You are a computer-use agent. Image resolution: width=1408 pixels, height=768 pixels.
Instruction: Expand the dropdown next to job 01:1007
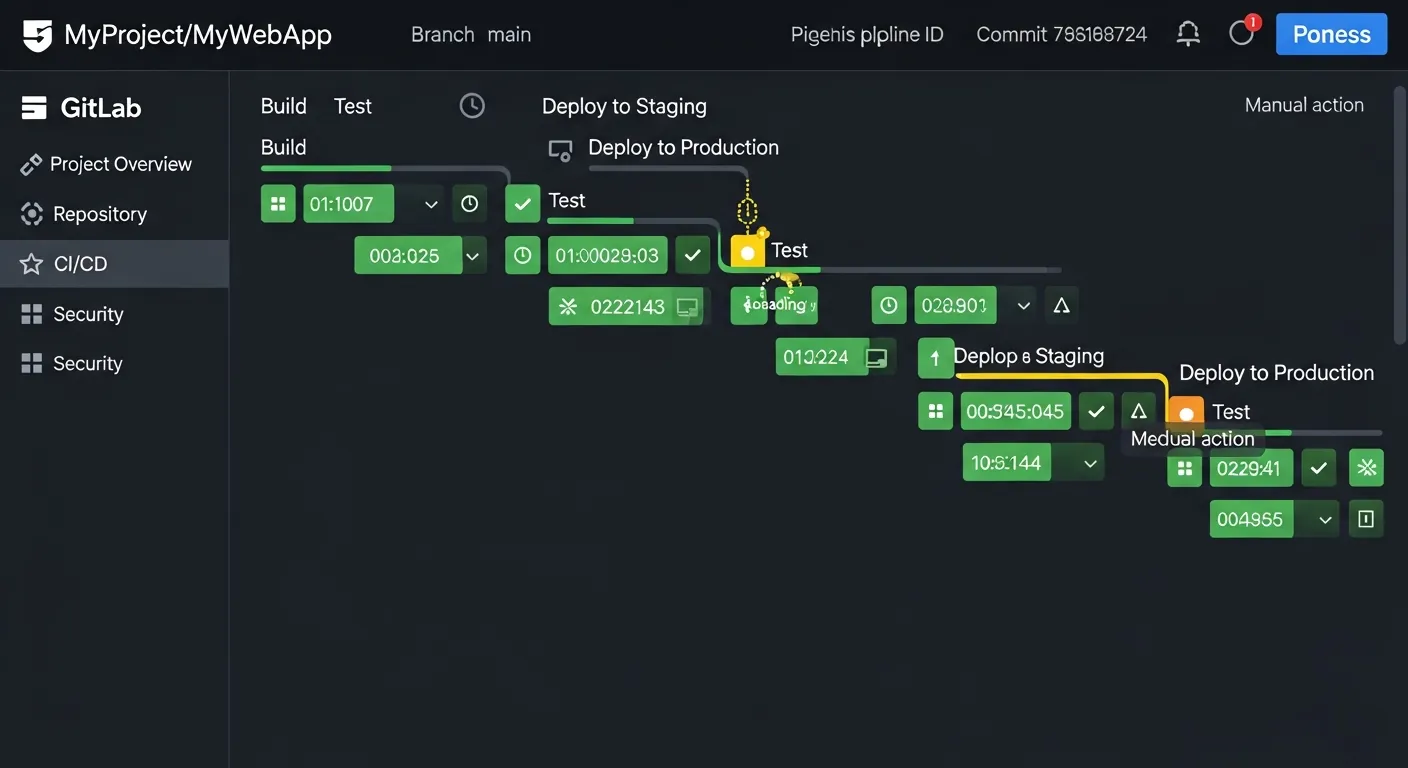coord(430,203)
